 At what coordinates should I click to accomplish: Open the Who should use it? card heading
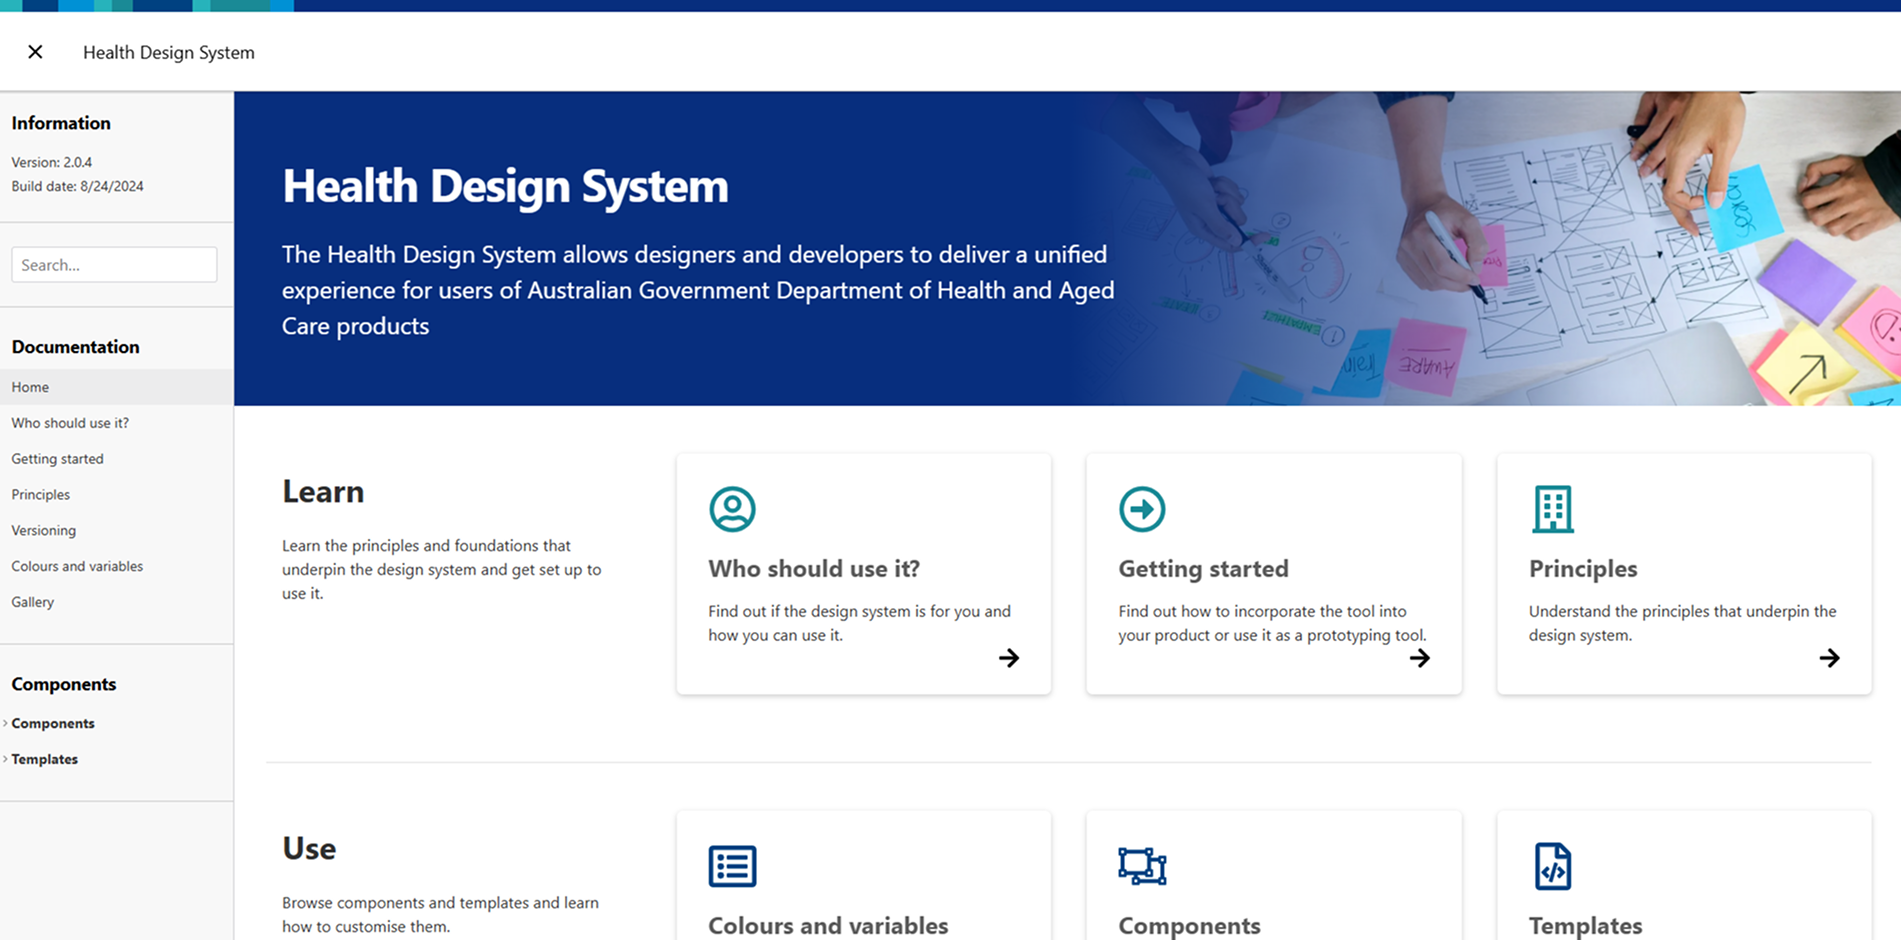pyautogui.click(x=814, y=569)
